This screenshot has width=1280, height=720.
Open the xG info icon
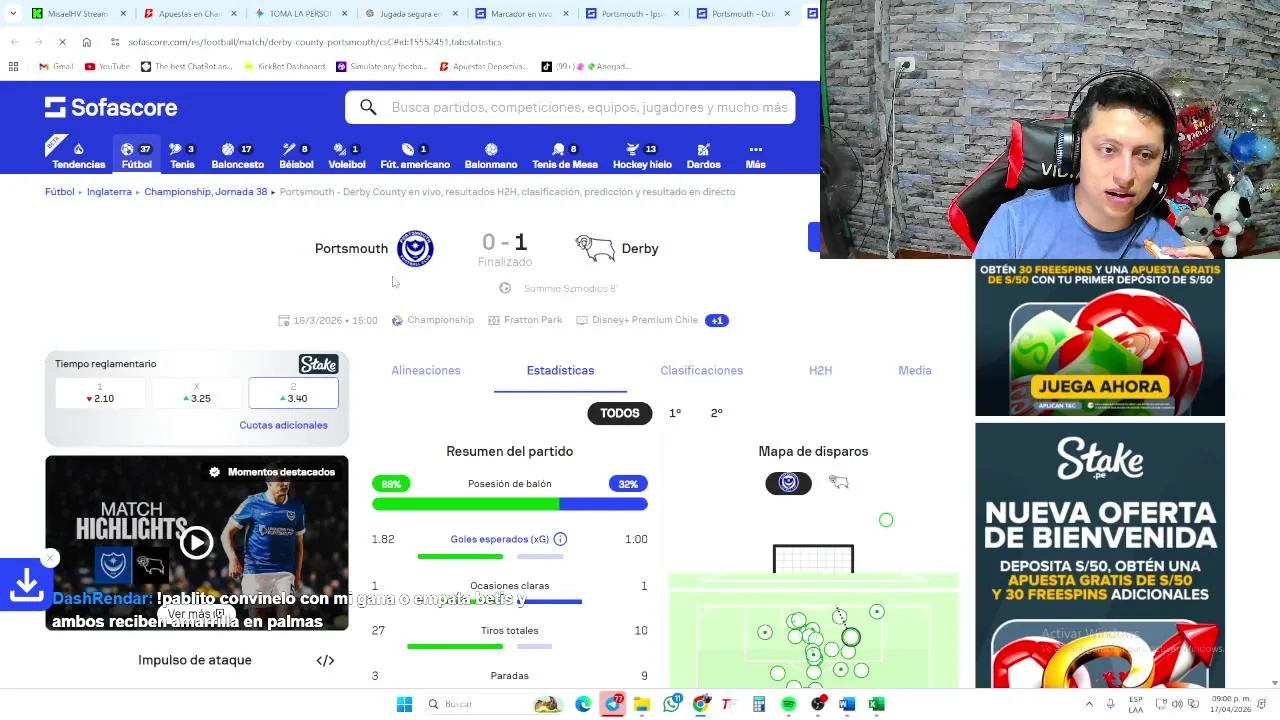(x=560, y=539)
